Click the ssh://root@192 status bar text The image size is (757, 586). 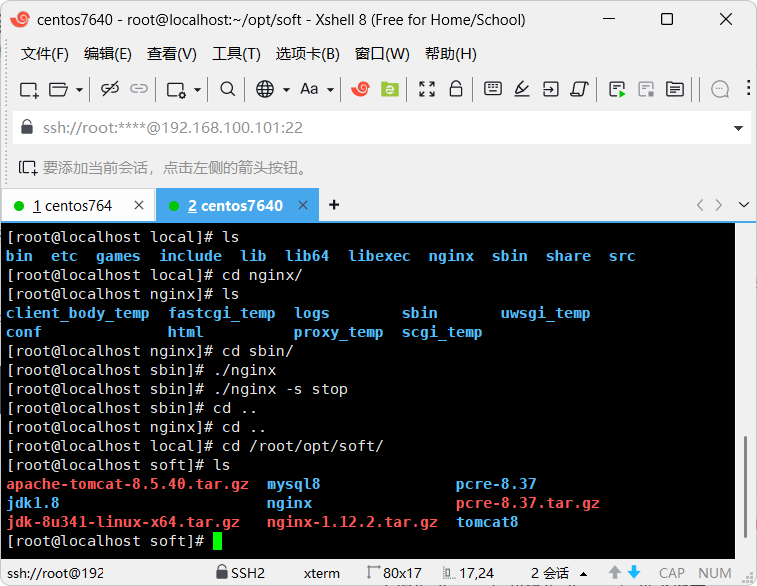(x=55, y=573)
